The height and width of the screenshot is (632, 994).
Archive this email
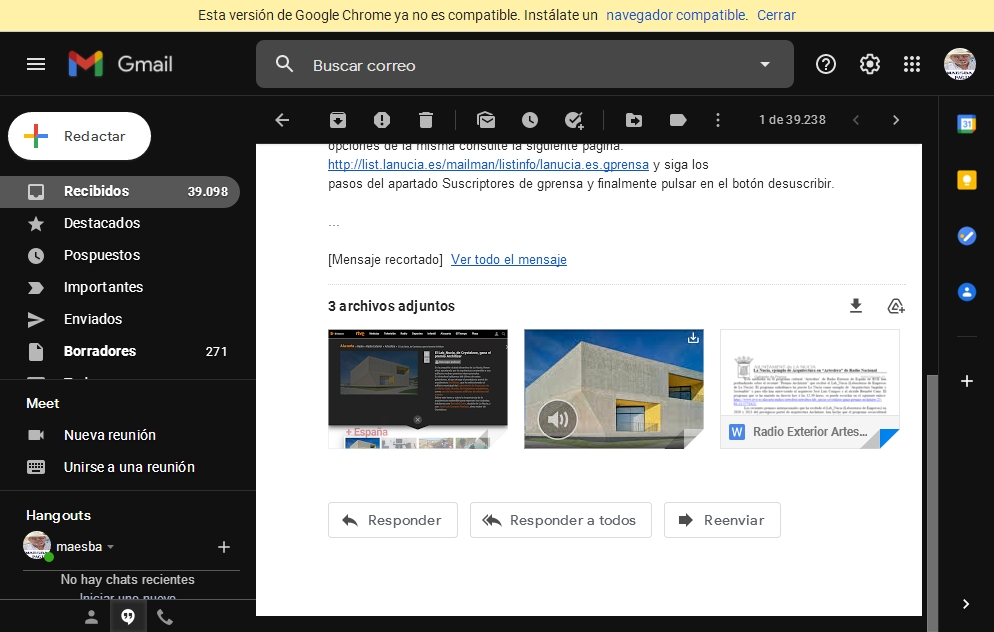(x=337, y=119)
